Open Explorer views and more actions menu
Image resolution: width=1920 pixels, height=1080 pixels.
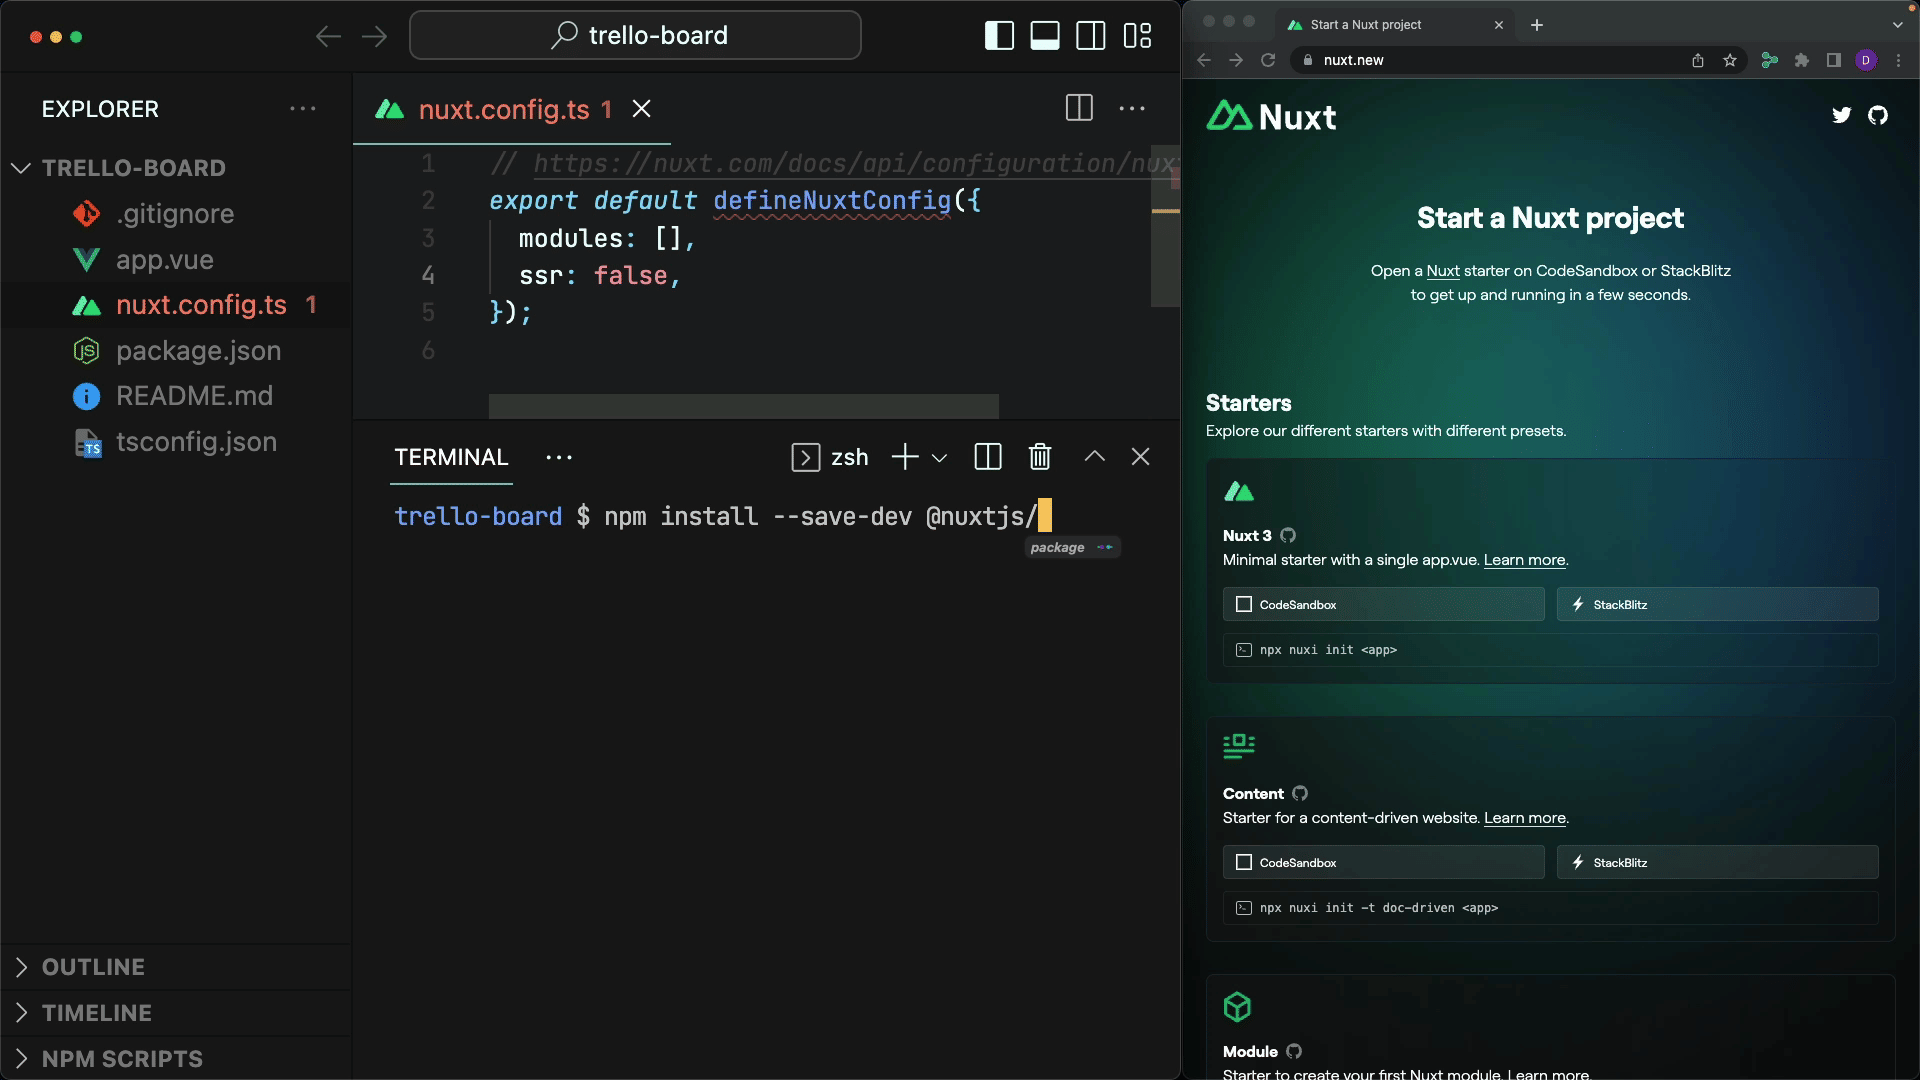[x=302, y=109]
